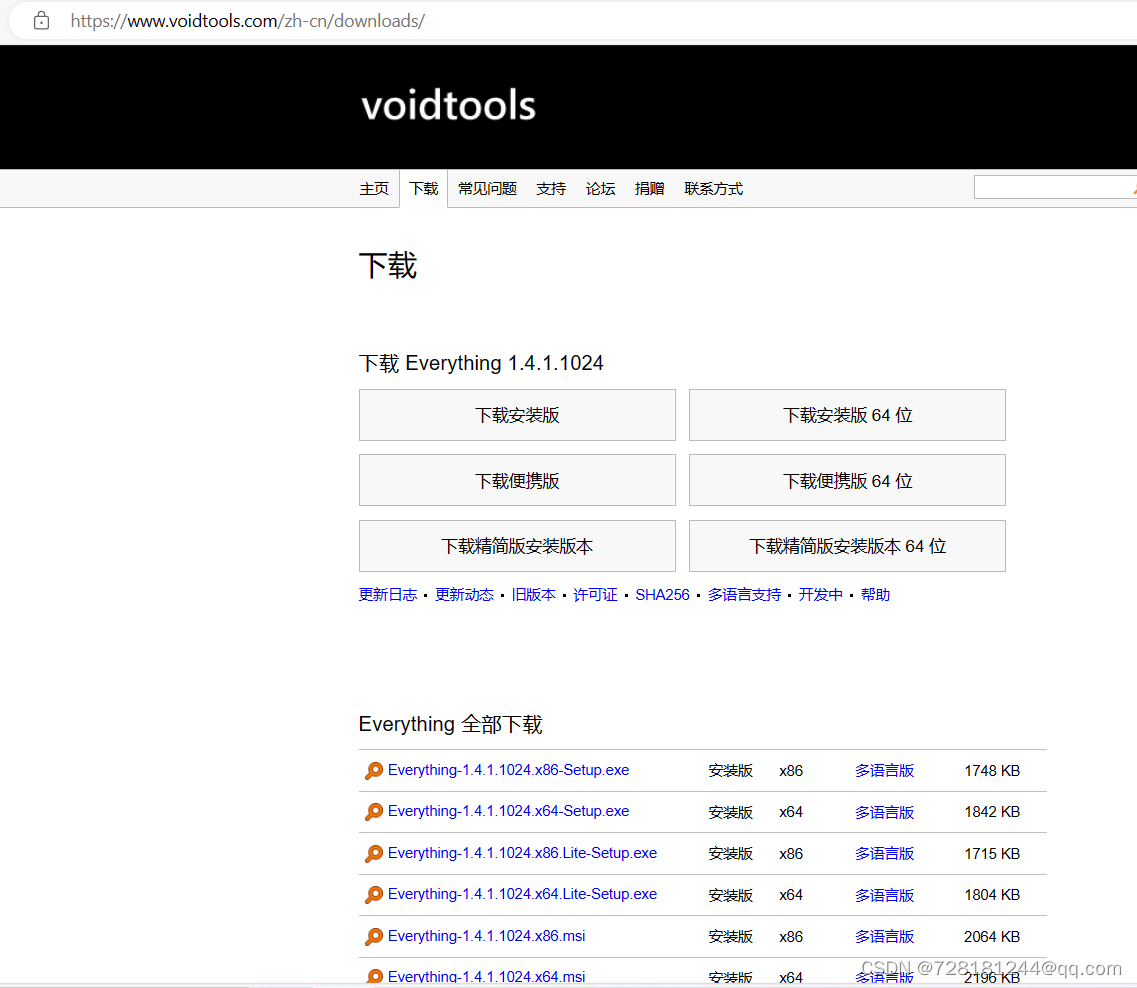Viewport: 1137px width, 988px height.
Task: Open the SHA256 link
Action: (x=662, y=594)
